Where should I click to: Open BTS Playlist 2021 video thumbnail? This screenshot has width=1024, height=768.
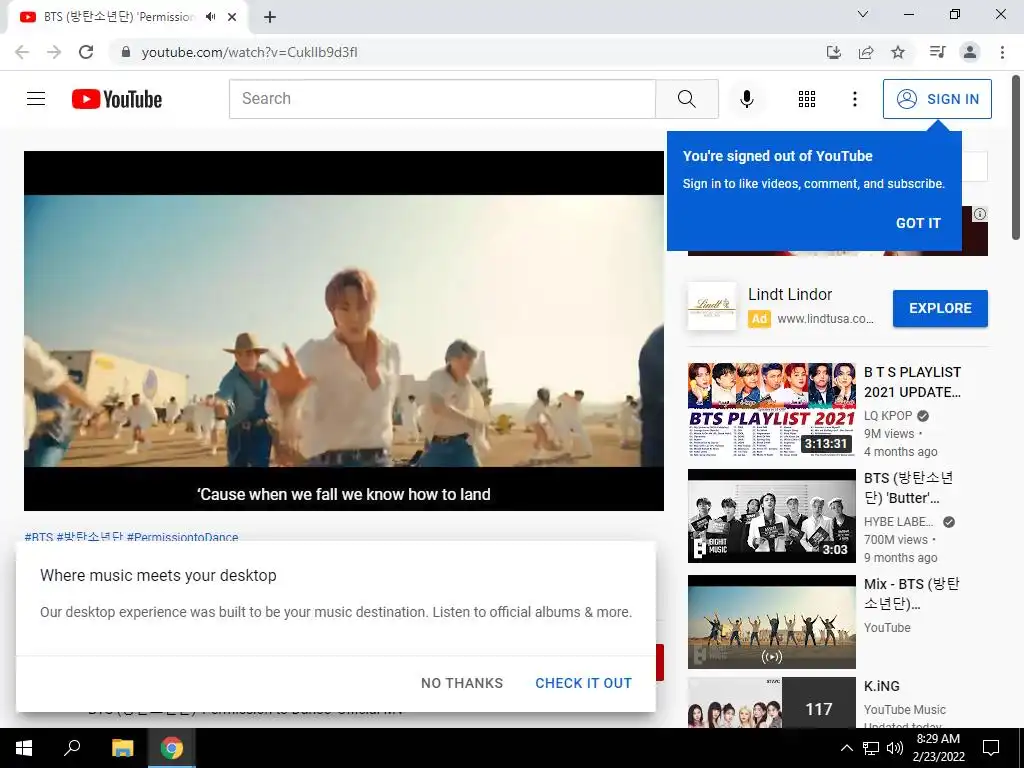click(x=771, y=409)
